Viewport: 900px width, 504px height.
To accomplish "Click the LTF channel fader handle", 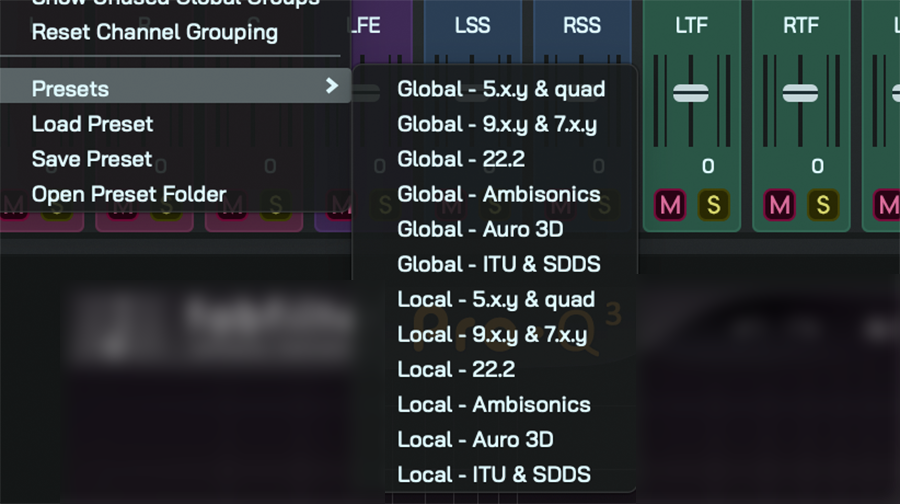I will pyautogui.click(x=691, y=93).
